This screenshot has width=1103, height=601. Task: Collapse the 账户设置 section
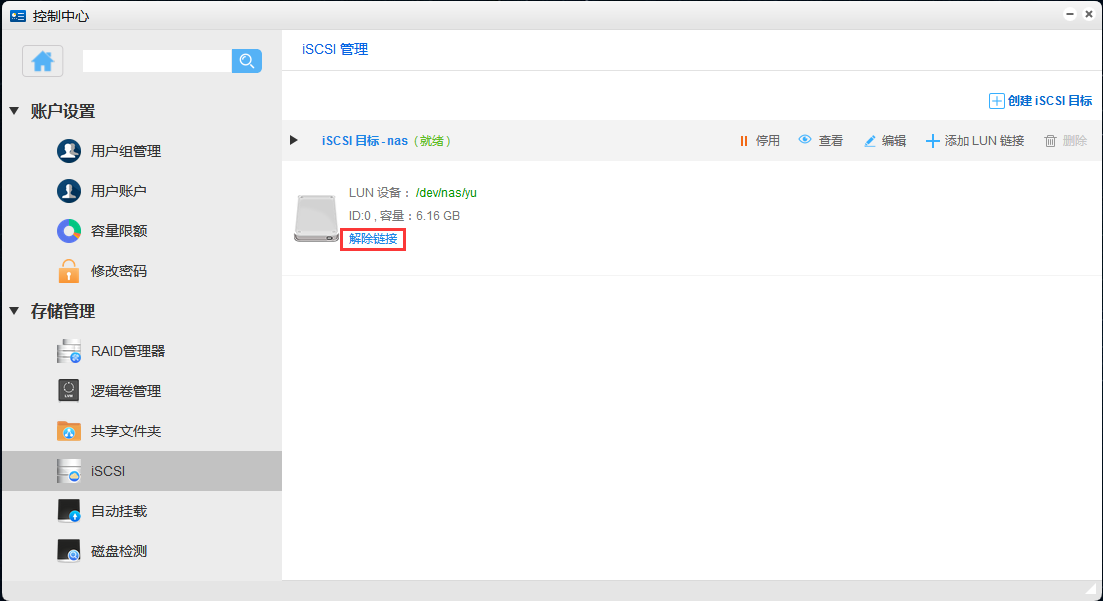14,111
